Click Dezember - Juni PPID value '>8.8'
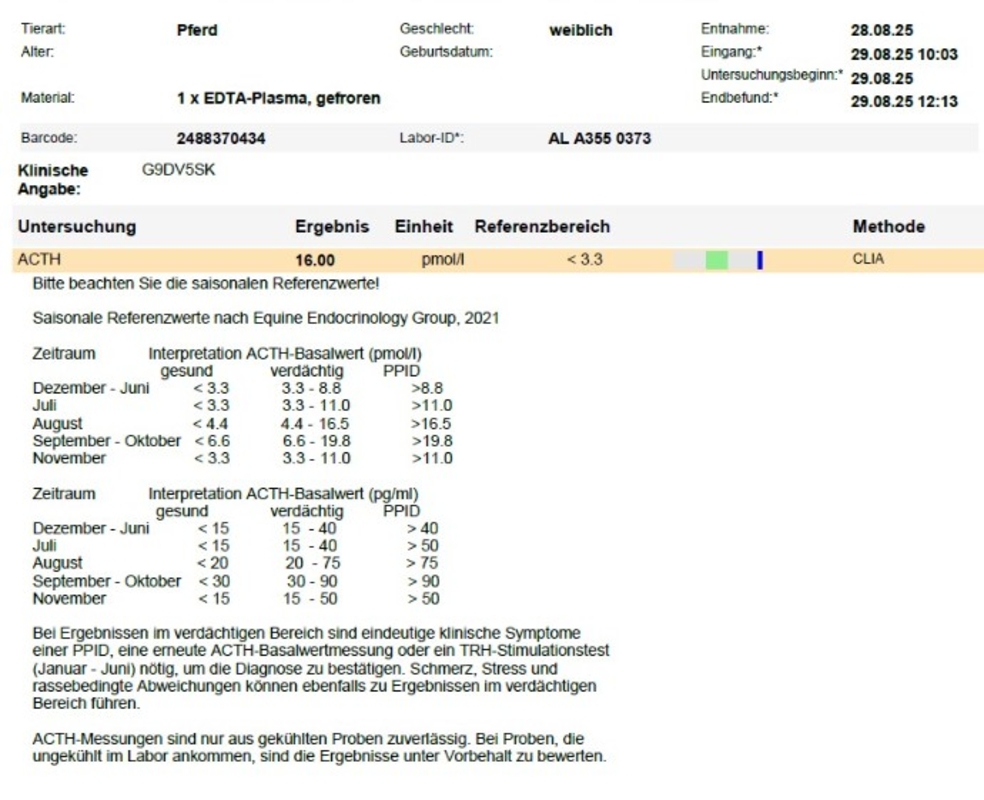The height and width of the screenshot is (800, 984). pos(427,388)
